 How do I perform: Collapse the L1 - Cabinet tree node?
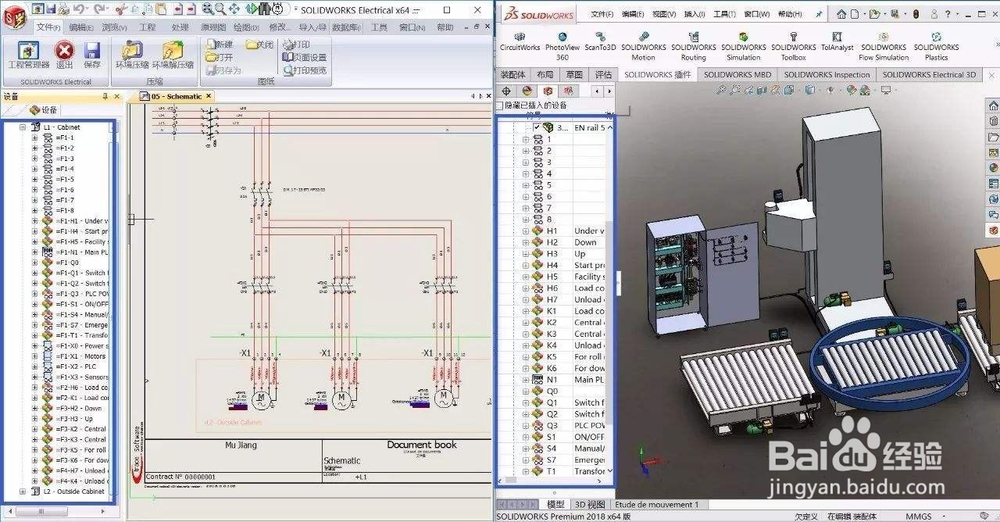click(x=22, y=127)
